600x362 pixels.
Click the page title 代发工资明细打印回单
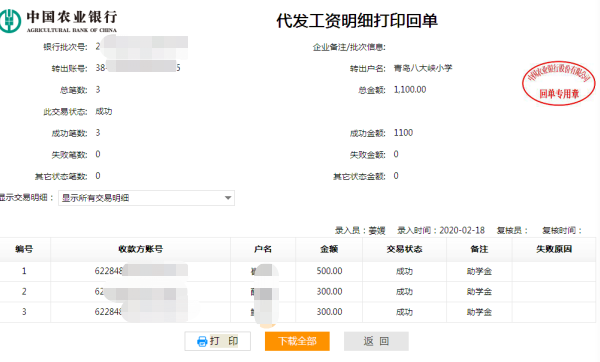pos(357,21)
